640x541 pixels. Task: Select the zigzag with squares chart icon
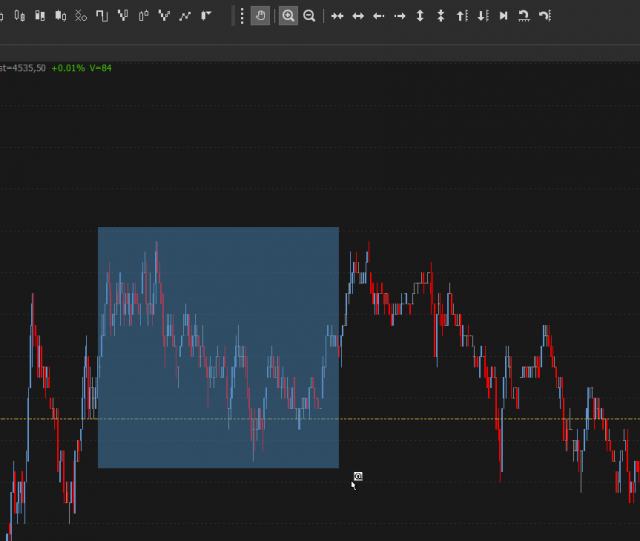164,16
